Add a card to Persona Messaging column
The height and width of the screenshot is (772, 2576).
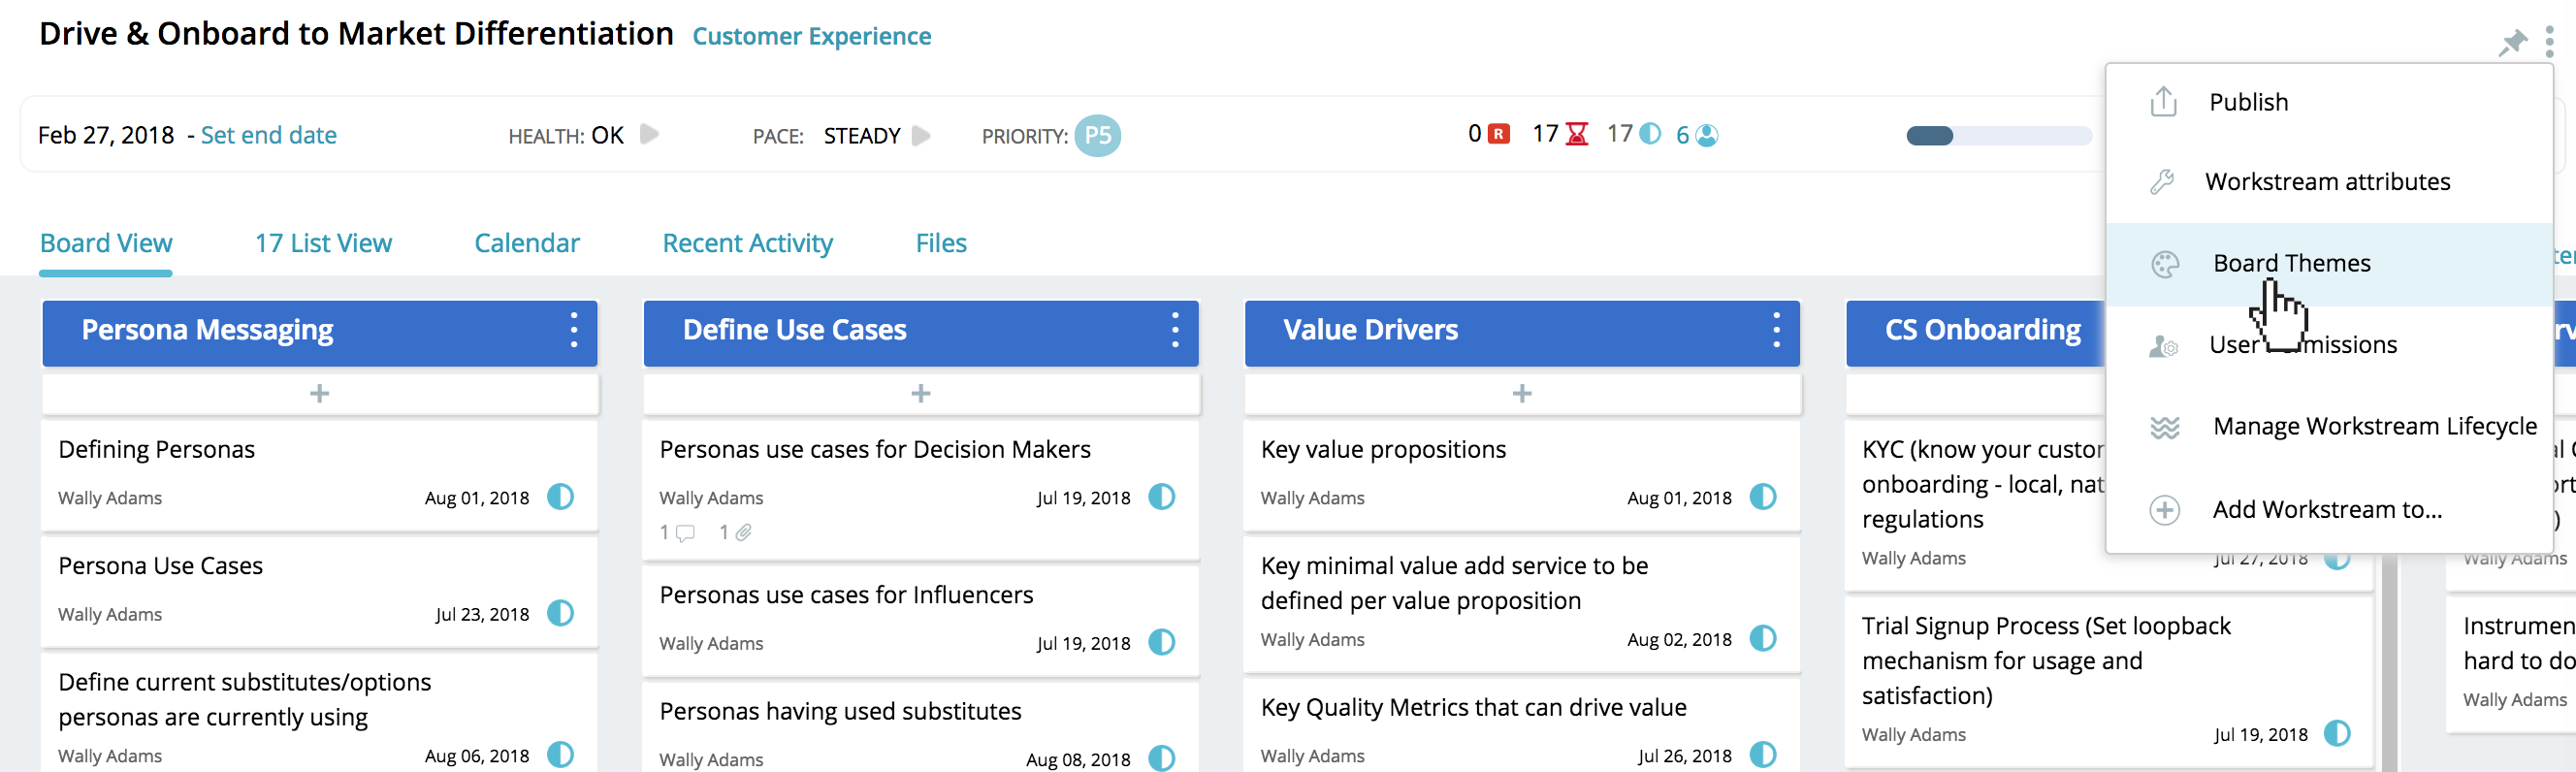point(319,394)
